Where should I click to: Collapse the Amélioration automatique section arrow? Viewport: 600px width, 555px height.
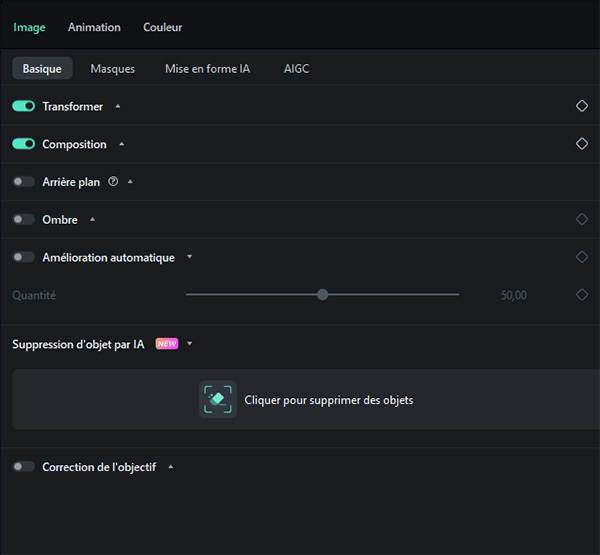189,257
